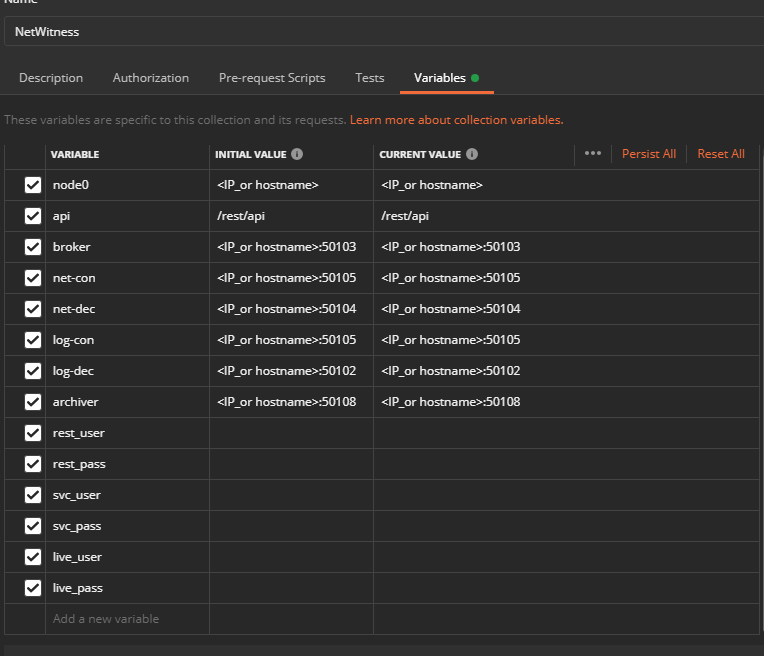Click the Reset All button
The height and width of the screenshot is (656, 764).
(x=721, y=154)
